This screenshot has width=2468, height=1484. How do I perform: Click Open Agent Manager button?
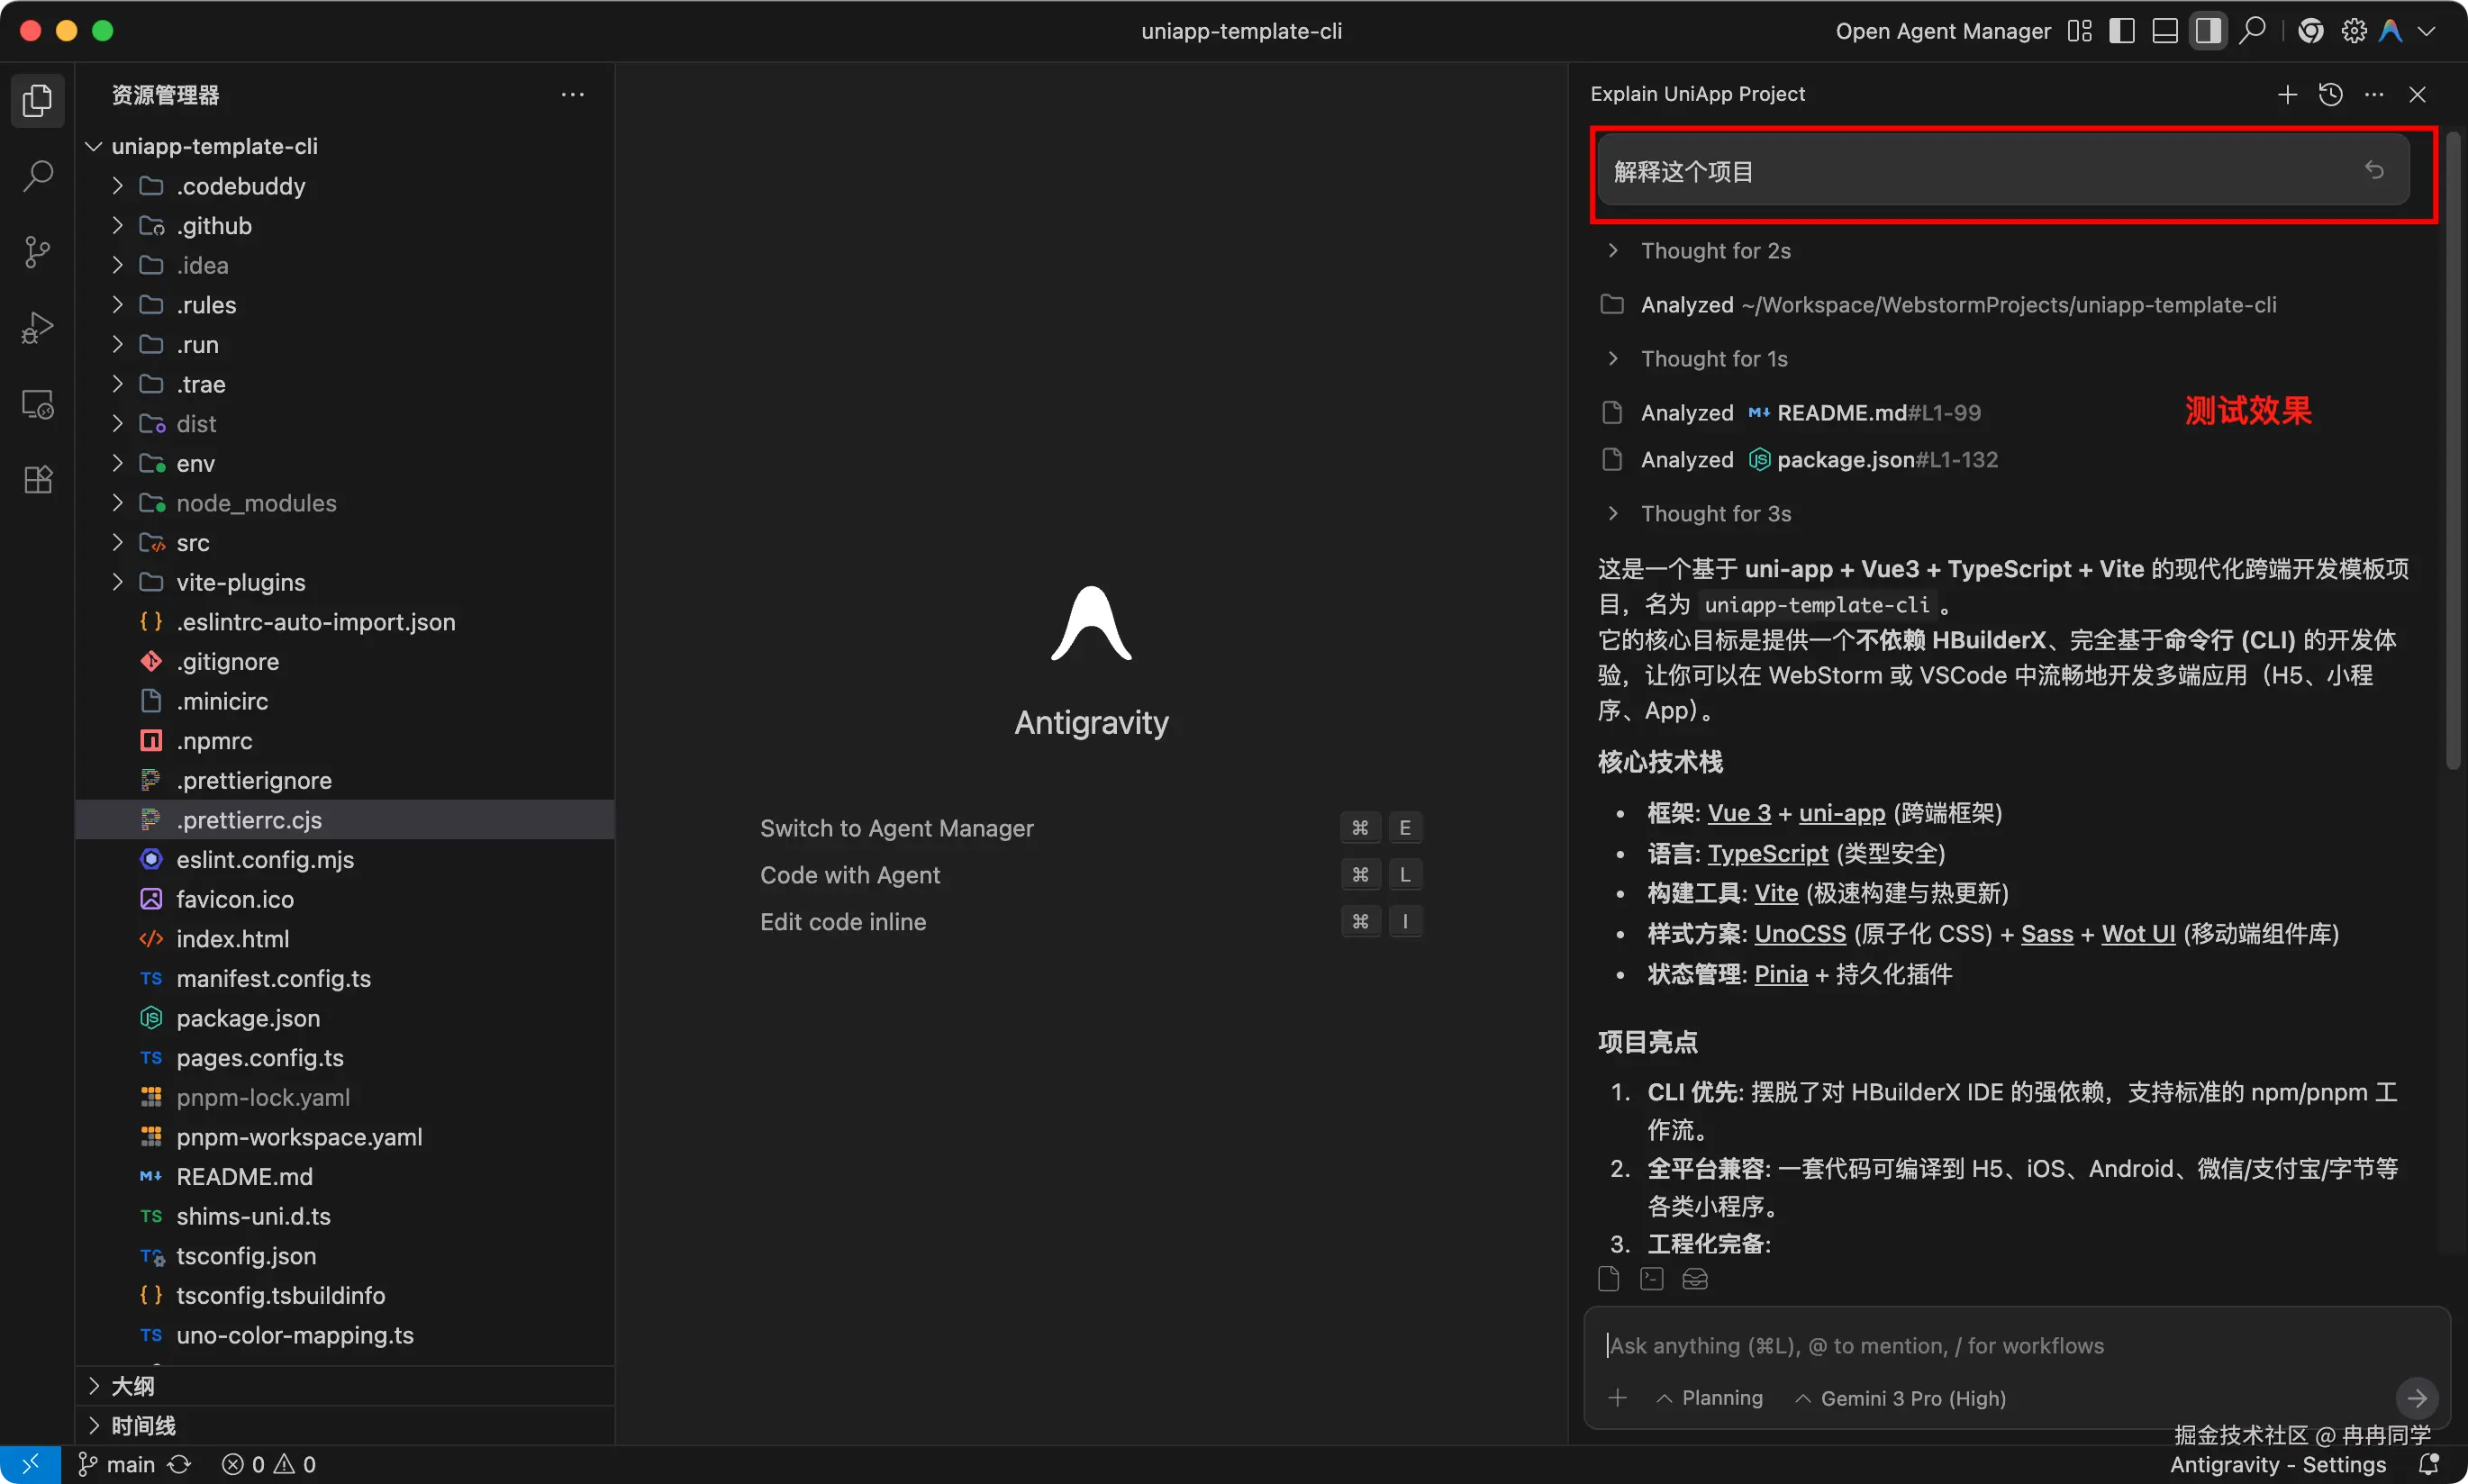(1942, 31)
